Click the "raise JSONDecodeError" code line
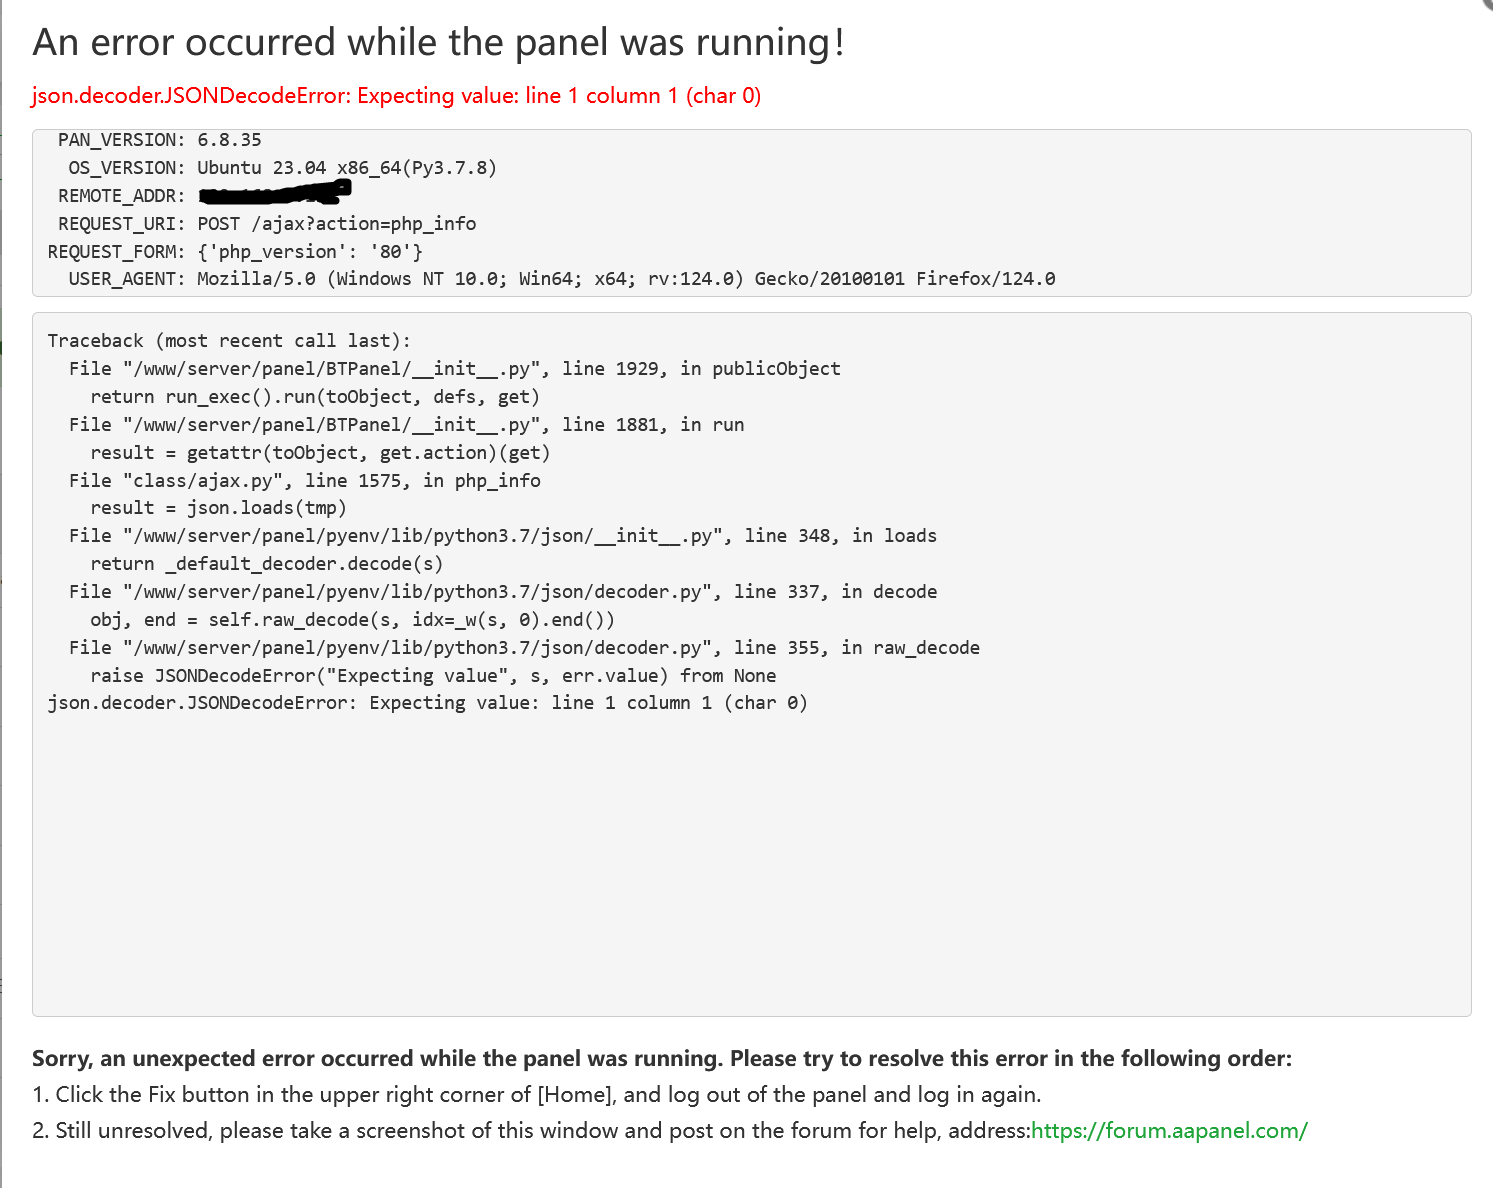Viewport: 1493px width, 1188px height. tap(433, 676)
